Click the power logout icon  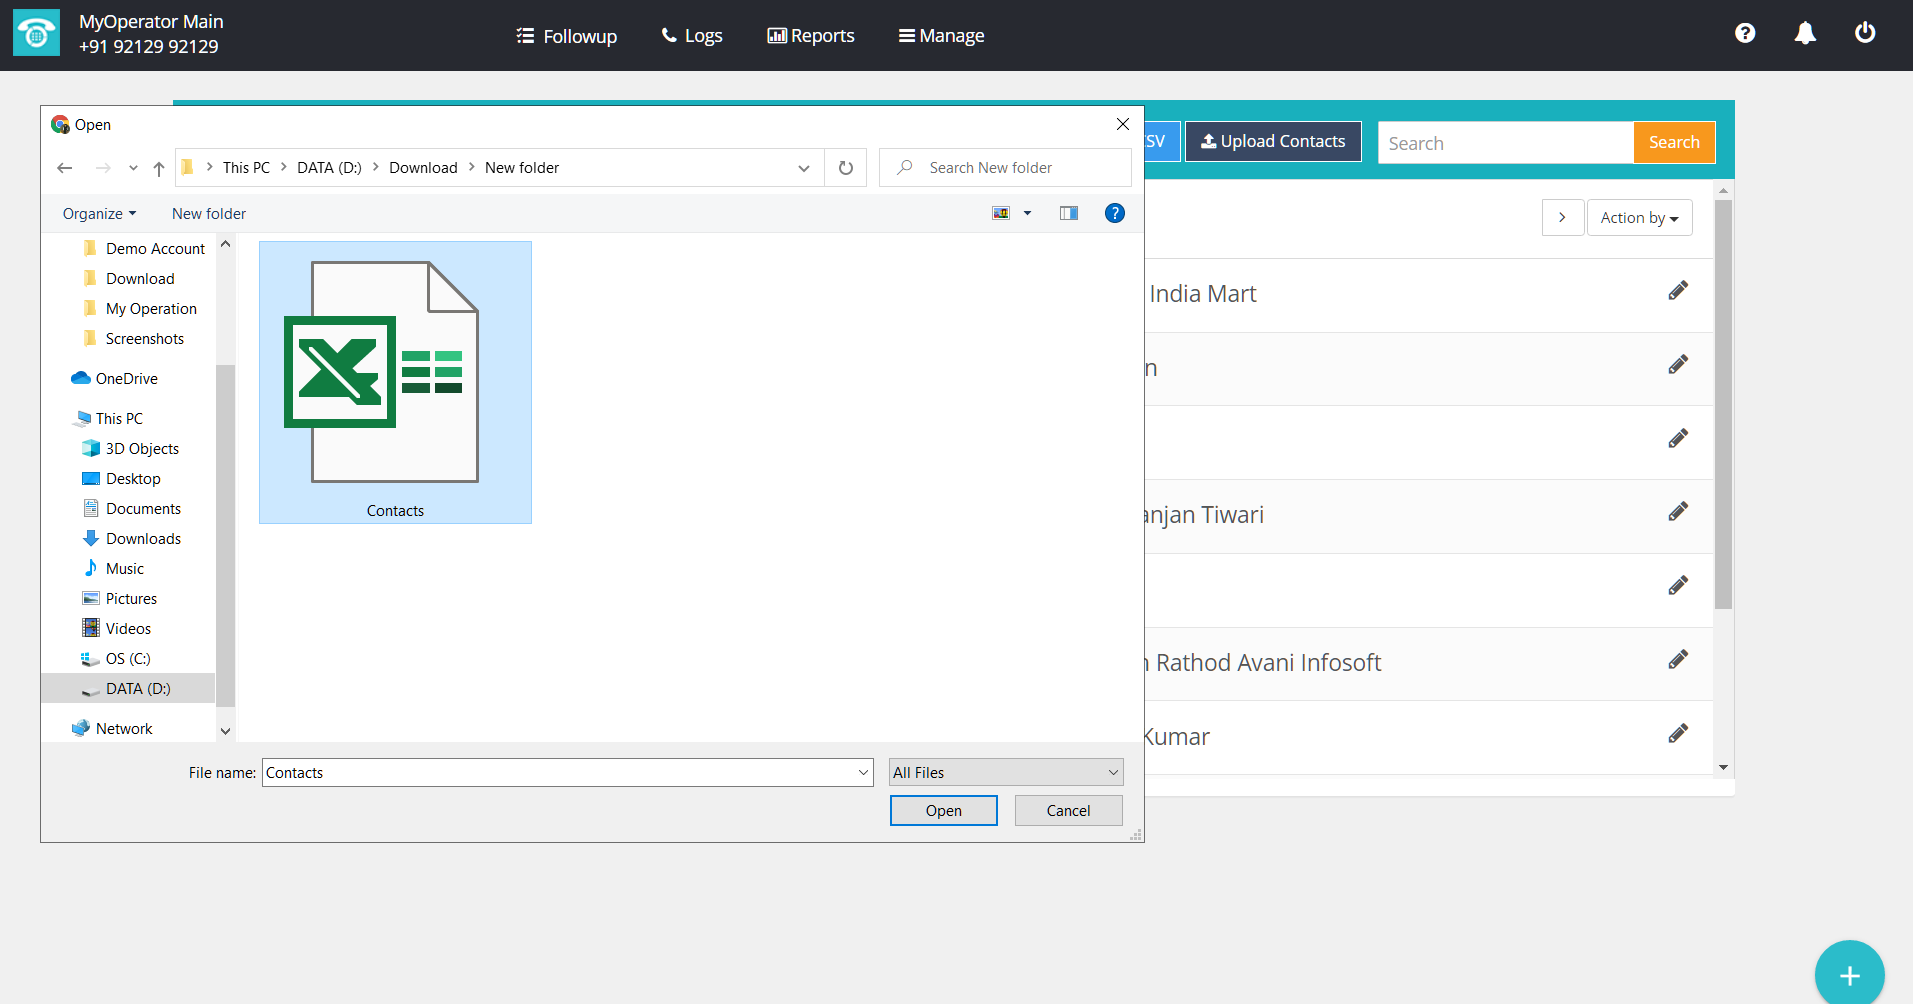pyautogui.click(x=1865, y=34)
